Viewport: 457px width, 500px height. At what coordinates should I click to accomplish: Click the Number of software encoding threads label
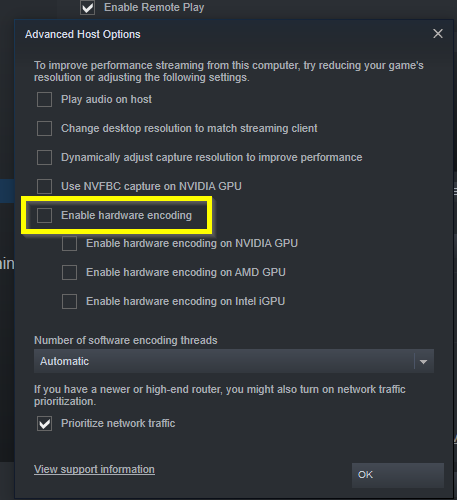point(126,340)
